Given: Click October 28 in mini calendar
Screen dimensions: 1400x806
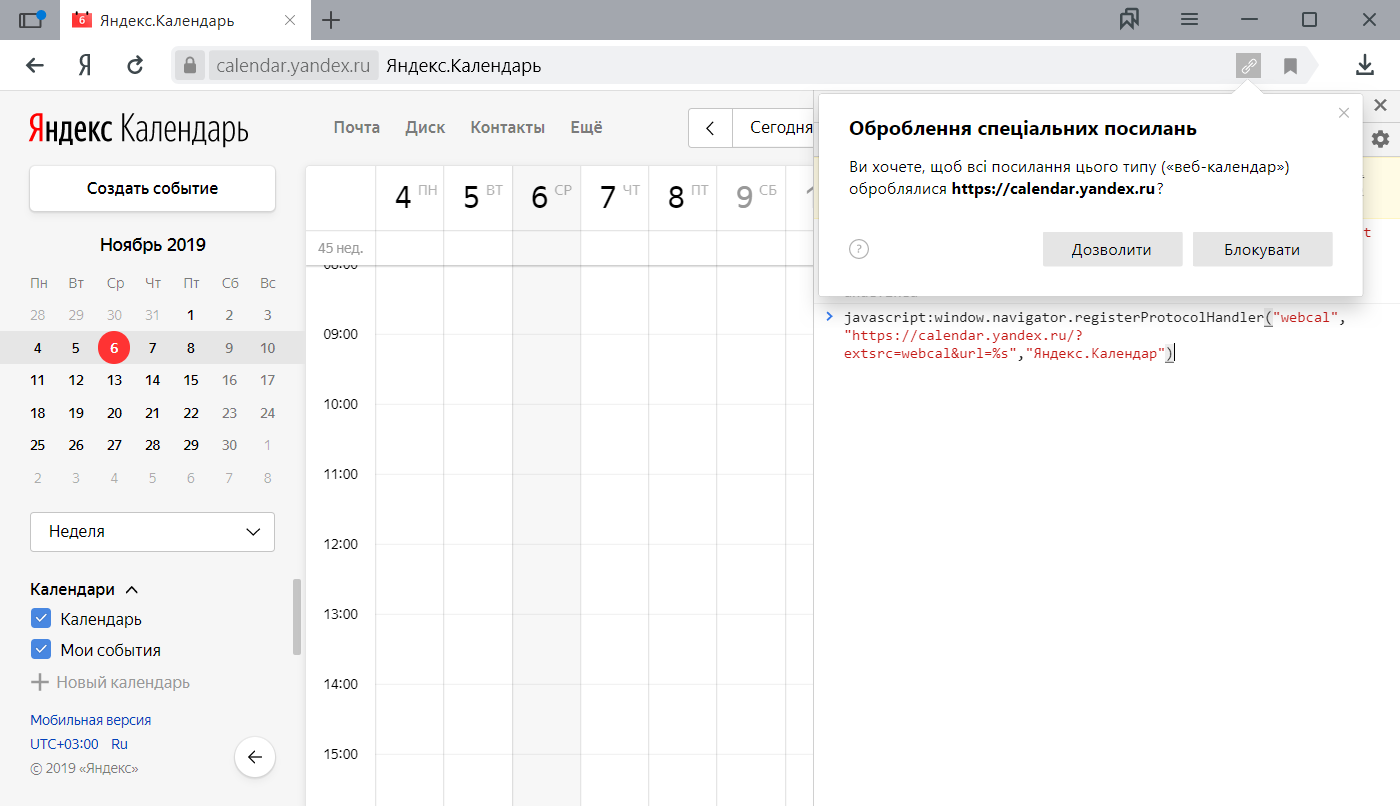Looking at the screenshot, I should [x=38, y=315].
